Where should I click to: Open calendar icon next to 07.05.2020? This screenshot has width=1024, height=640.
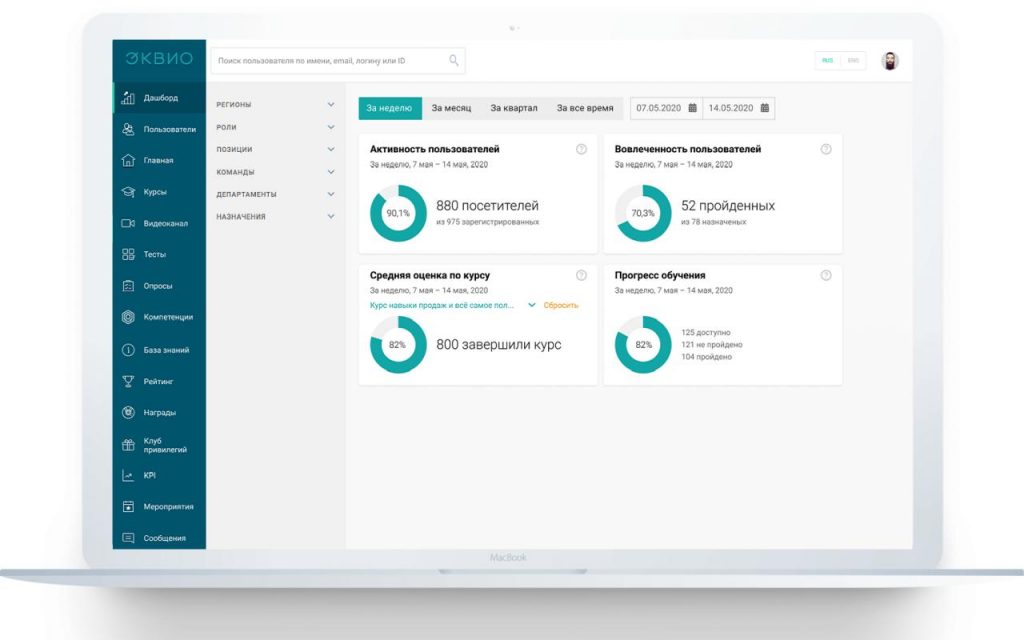[692, 108]
